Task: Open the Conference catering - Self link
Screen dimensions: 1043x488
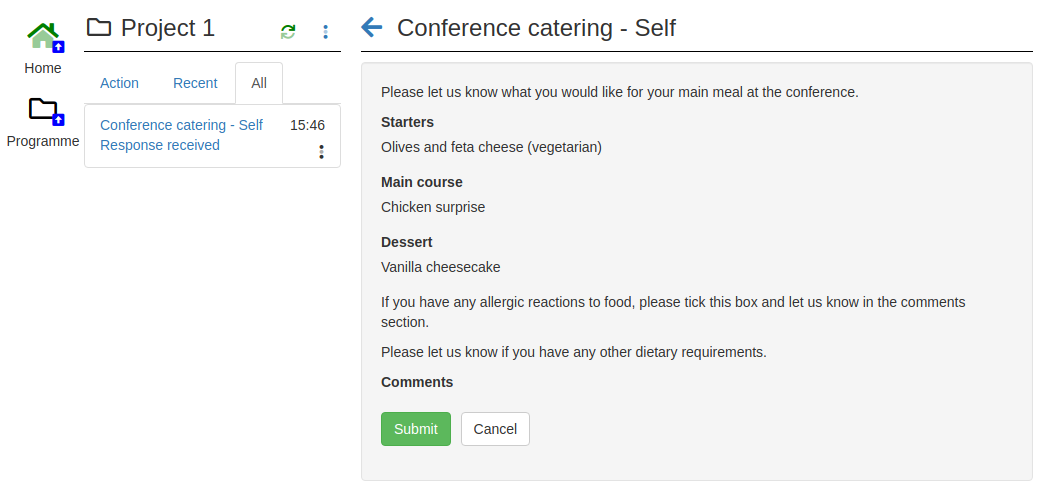Action: point(182,125)
